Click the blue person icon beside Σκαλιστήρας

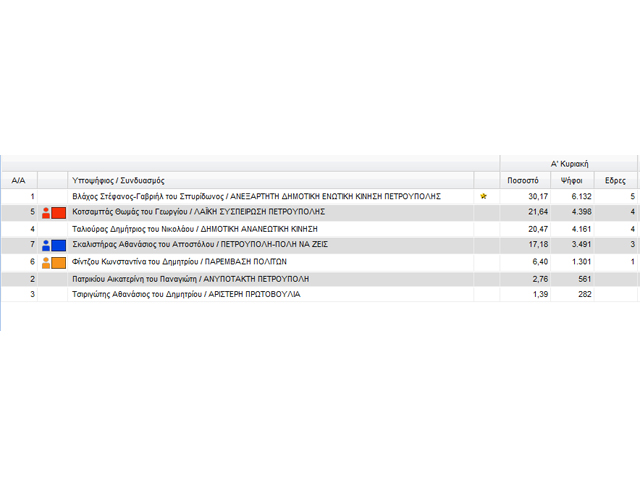click(x=46, y=246)
